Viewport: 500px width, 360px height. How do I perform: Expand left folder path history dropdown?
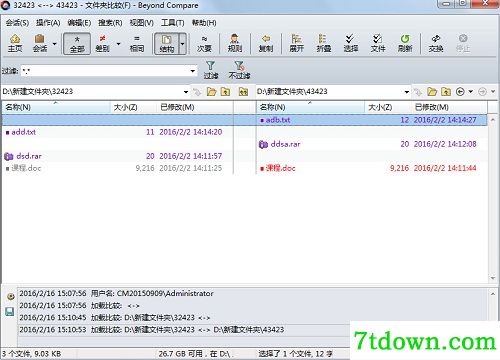pyautogui.click(x=186, y=92)
